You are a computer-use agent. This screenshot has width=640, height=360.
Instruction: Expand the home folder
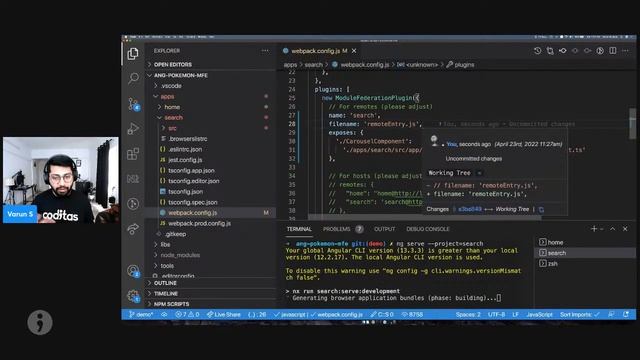point(211,107)
